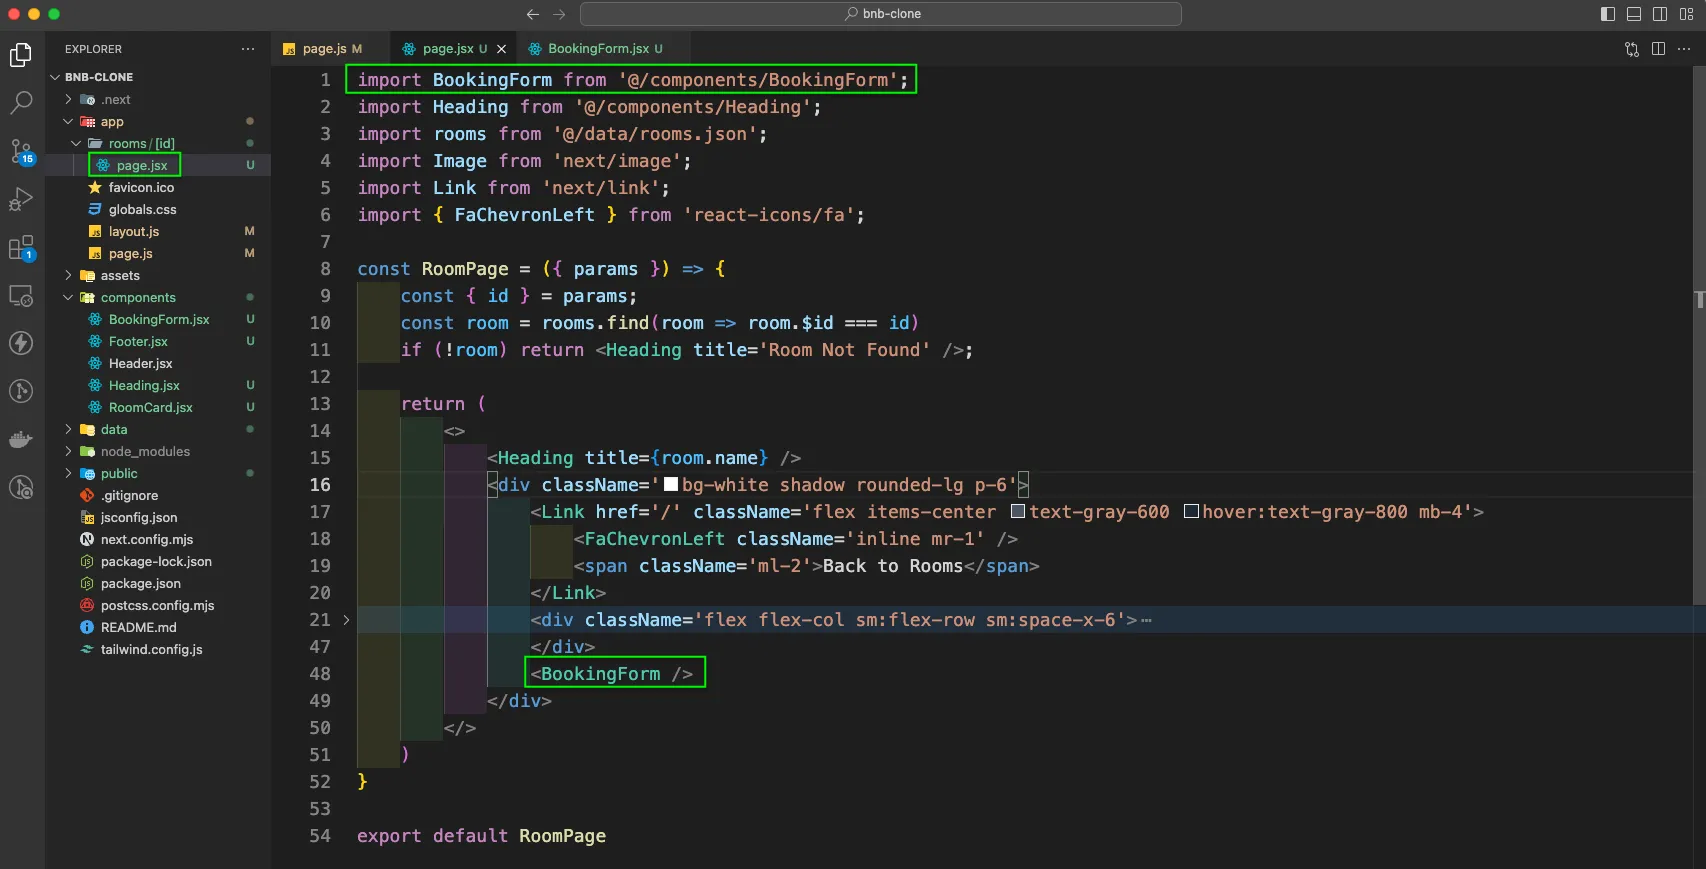This screenshot has width=1706, height=869.
Task: Click the three-dots fold placeholder on line 21
Action: pyautogui.click(x=1146, y=620)
